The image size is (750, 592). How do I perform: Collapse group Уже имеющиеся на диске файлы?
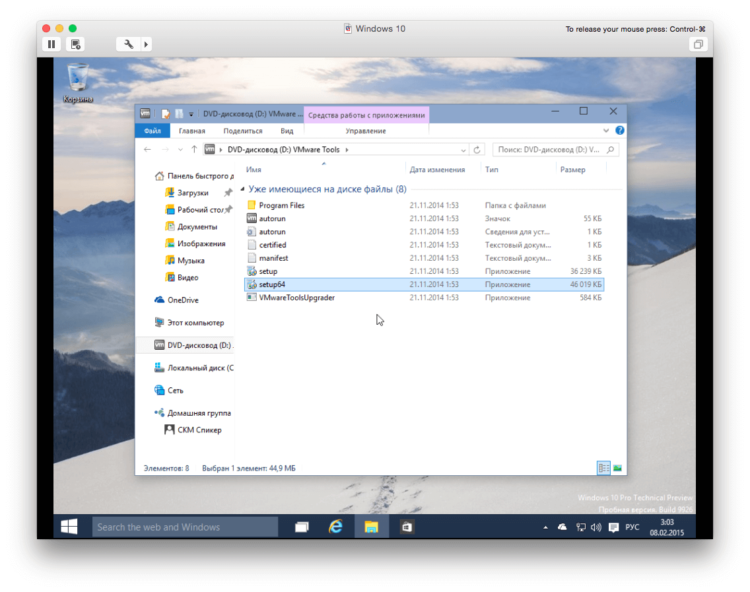243,189
